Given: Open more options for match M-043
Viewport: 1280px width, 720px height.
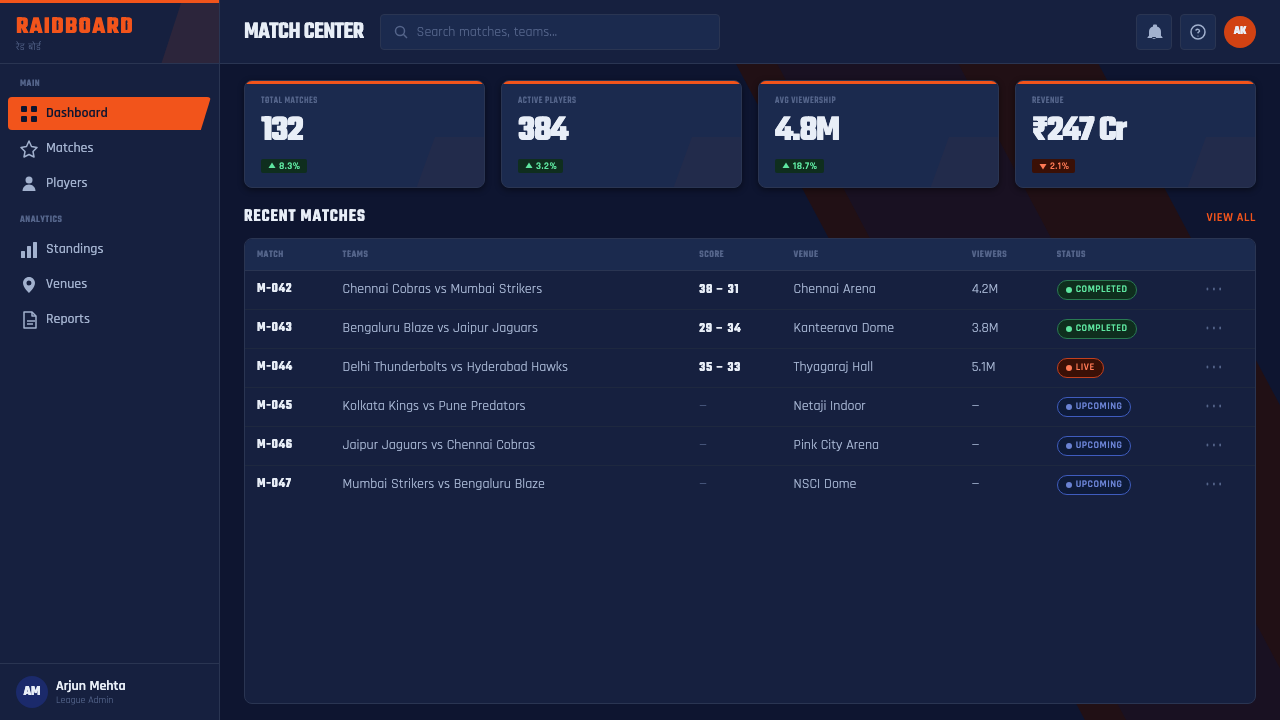Looking at the screenshot, I should pyautogui.click(x=1214, y=328).
